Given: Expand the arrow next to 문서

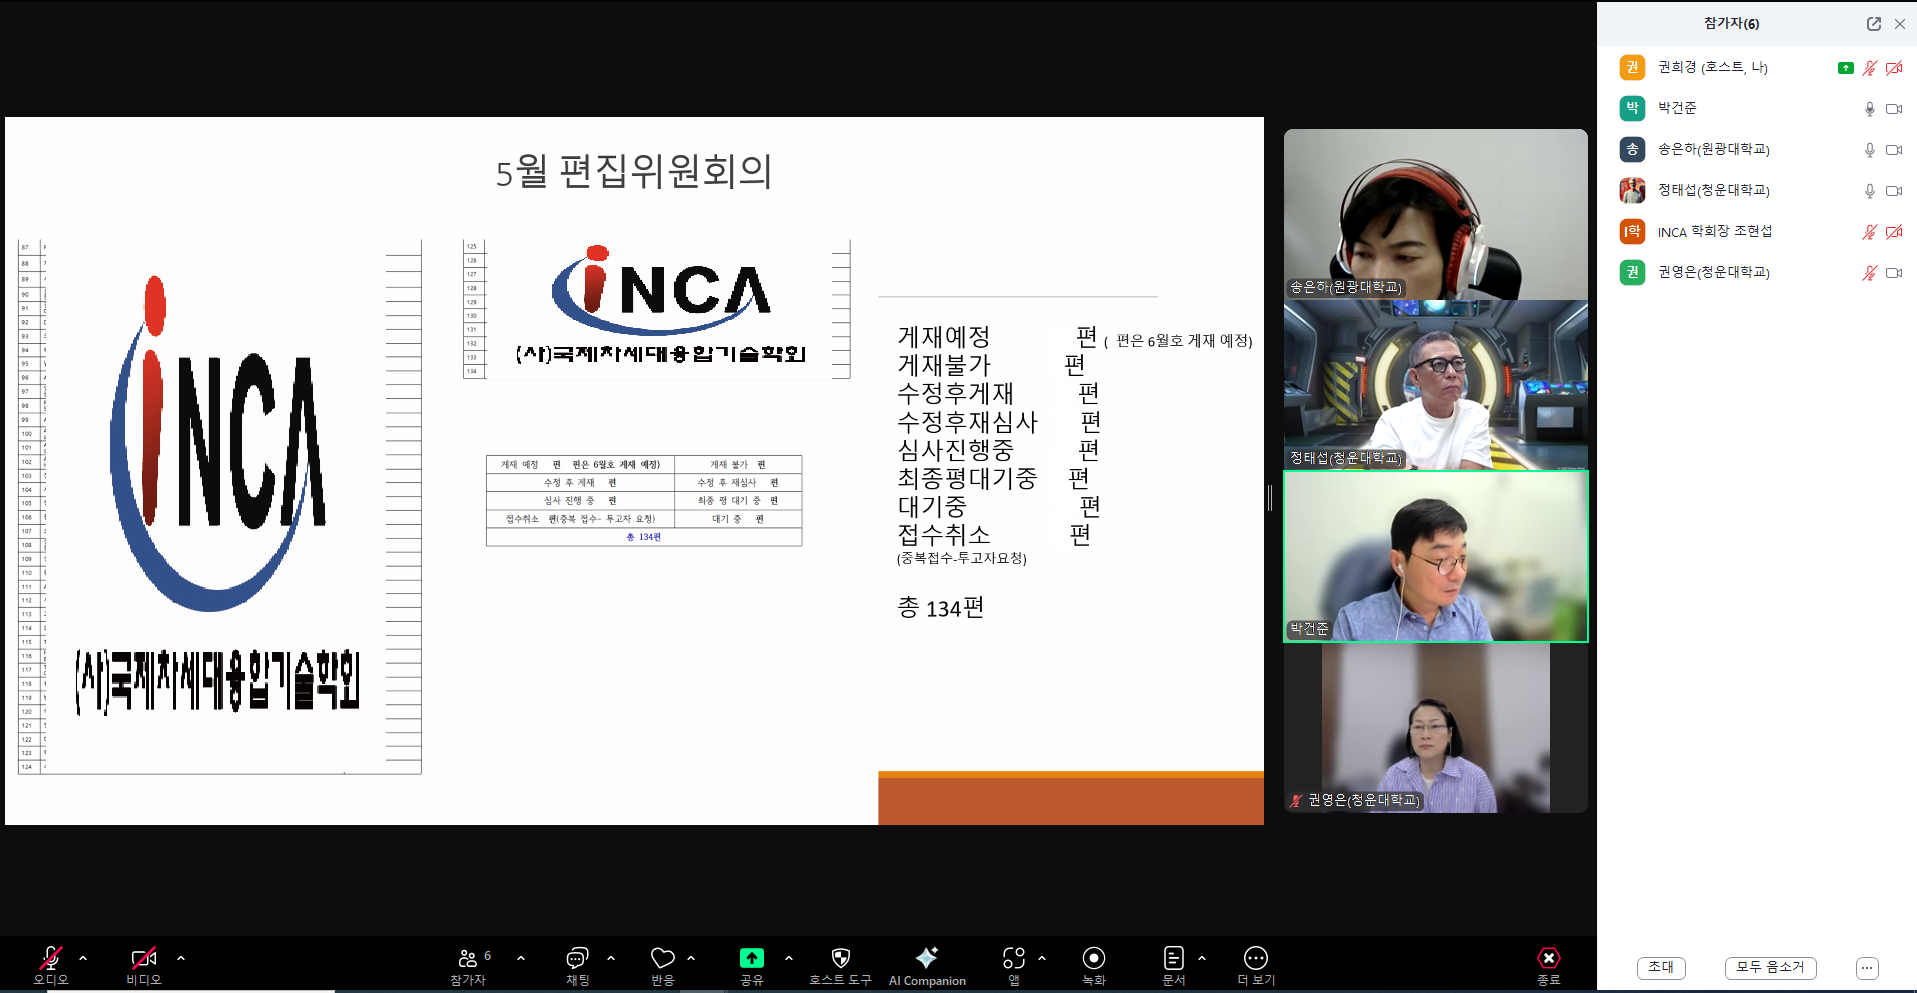Looking at the screenshot, I should (x=1202, y=958).
